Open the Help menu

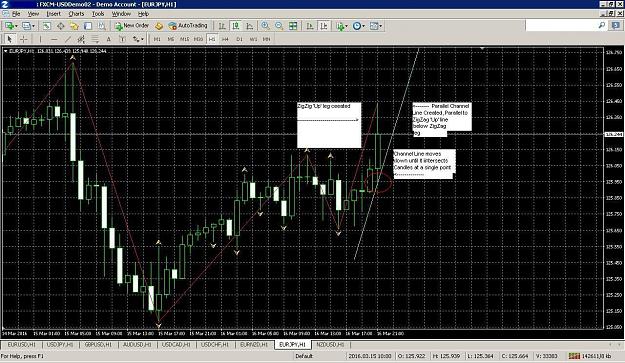[x=143, y=14]
